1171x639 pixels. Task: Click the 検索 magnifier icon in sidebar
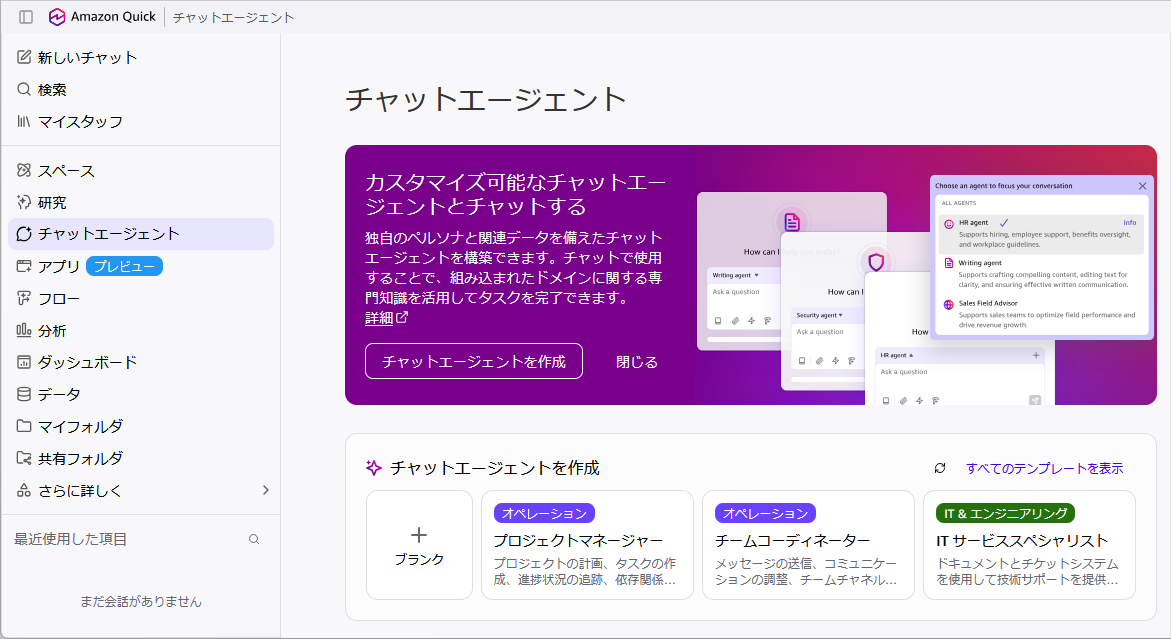click(24, 89)
